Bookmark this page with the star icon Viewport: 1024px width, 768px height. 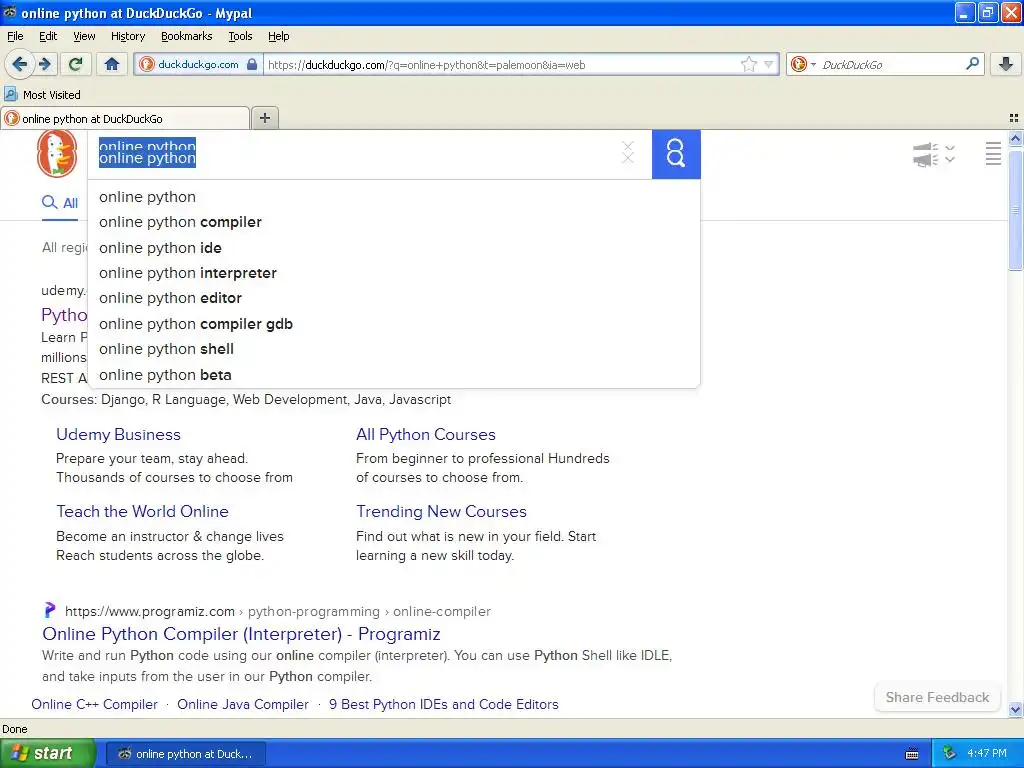tap(748, 64)
